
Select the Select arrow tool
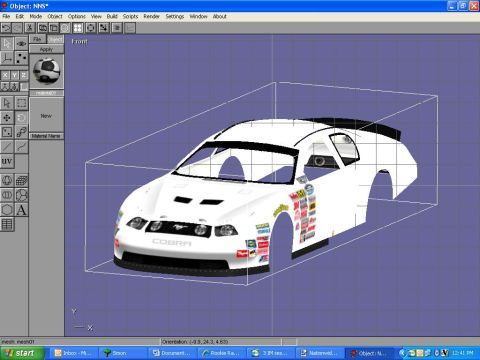coord(7,103)
